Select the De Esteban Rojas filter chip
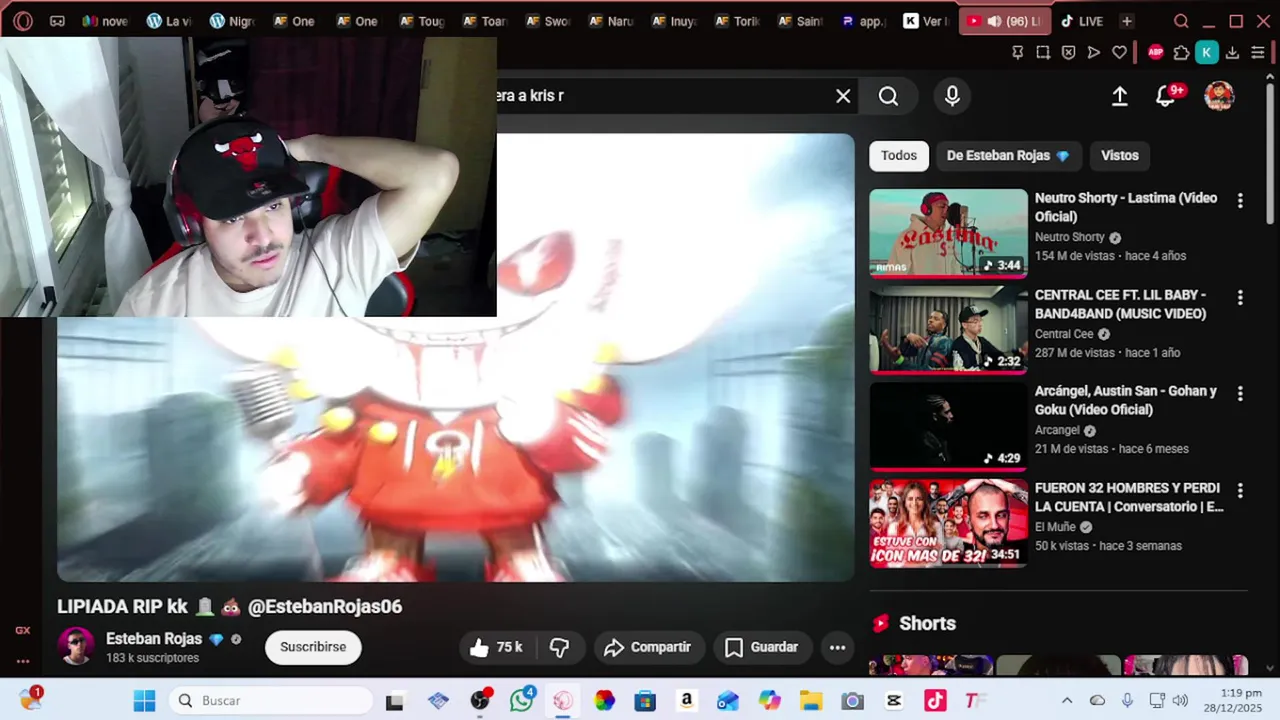Image resolution: width=1280 pixels, height=720 pixels. tap(1008, 155)
